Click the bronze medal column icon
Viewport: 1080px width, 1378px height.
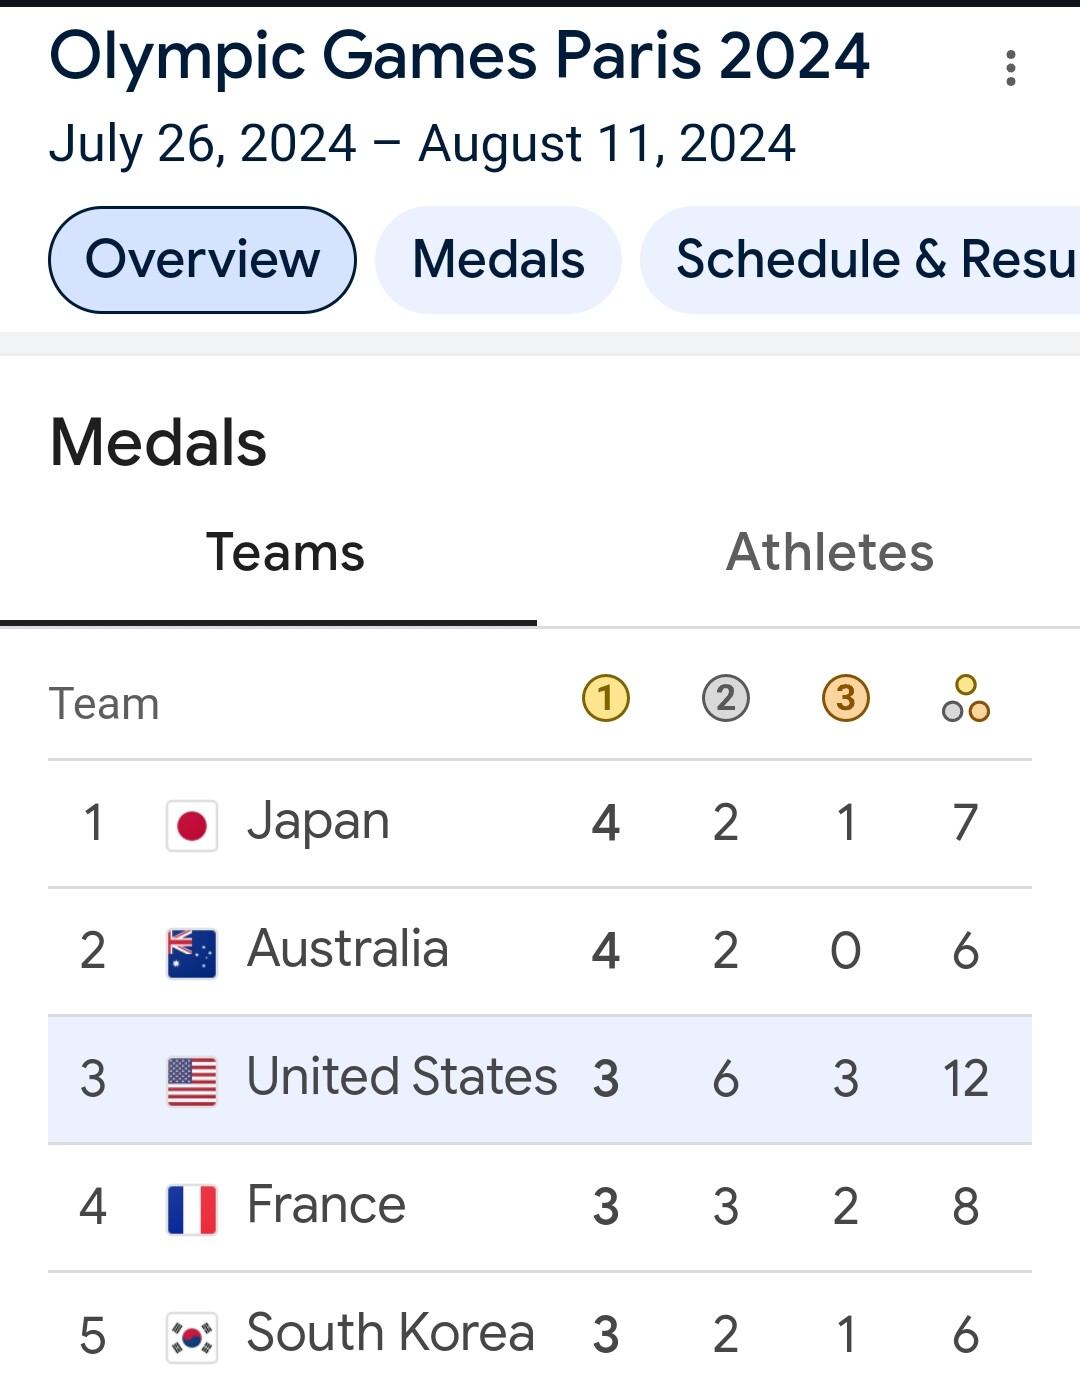click(x=846, y=698)
